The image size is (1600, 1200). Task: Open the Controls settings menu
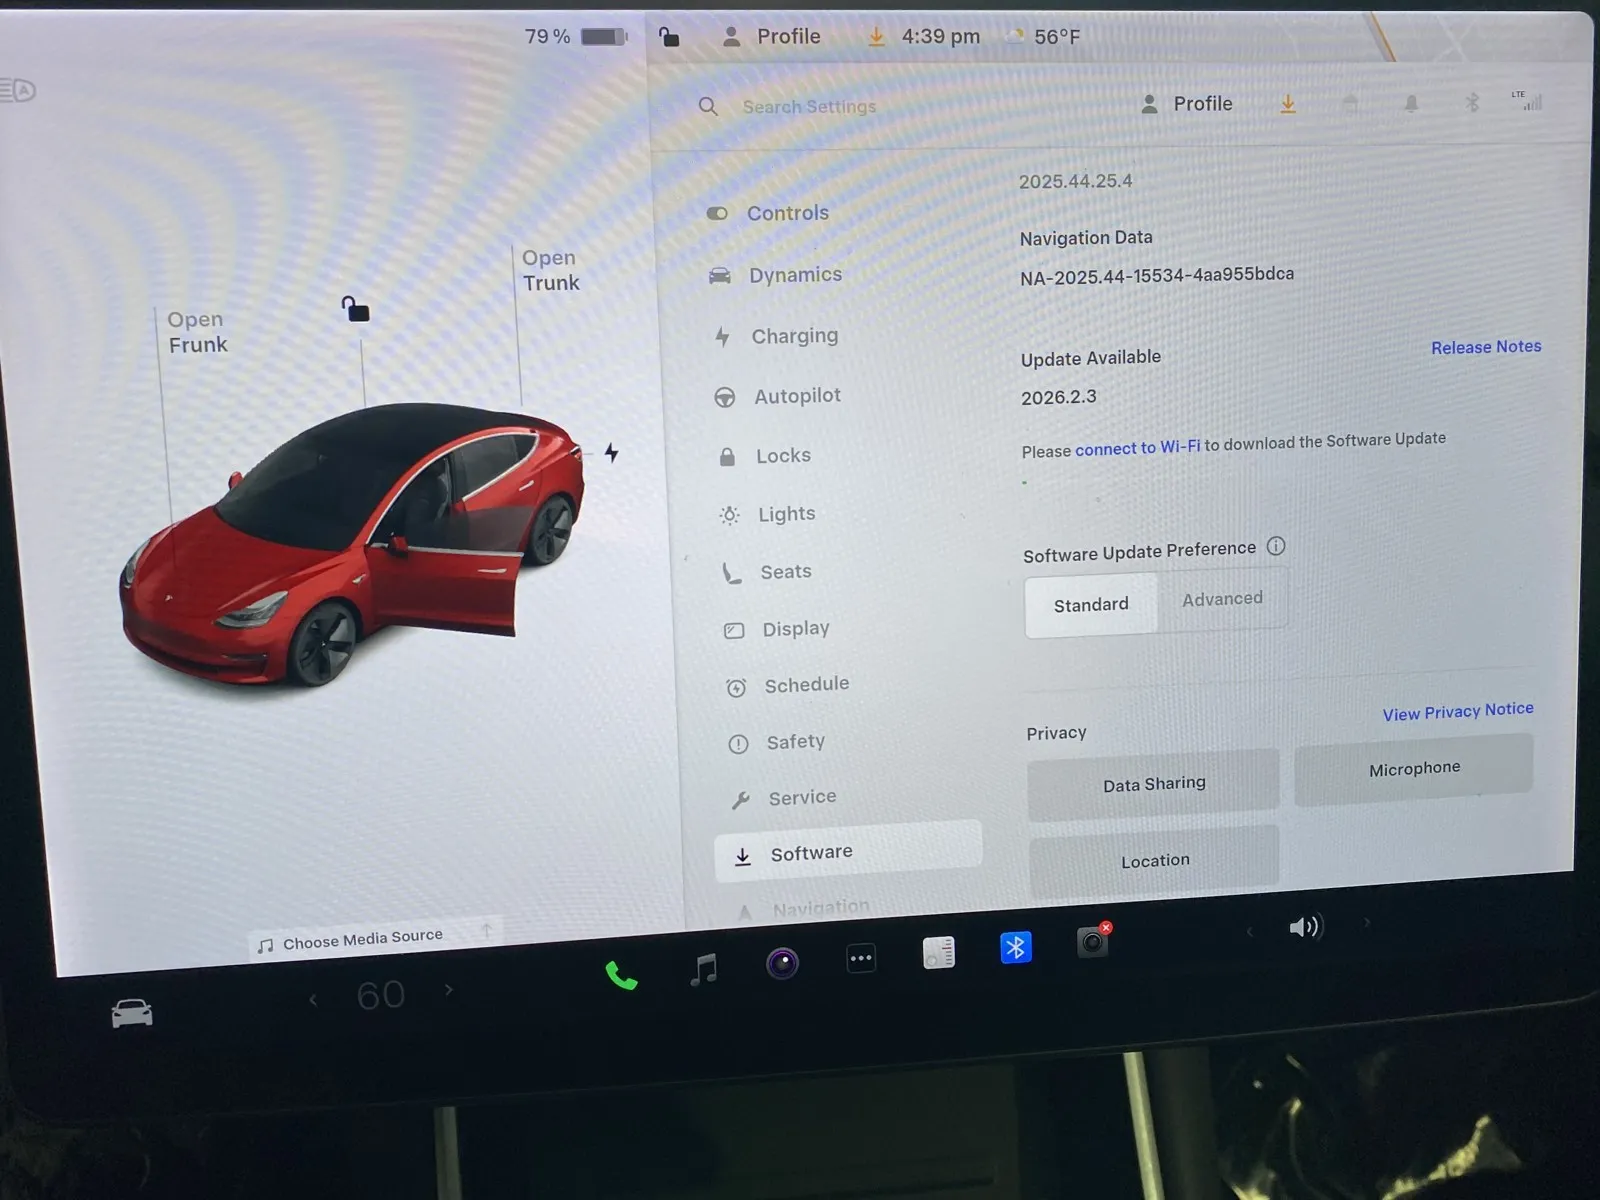[787, 213]
